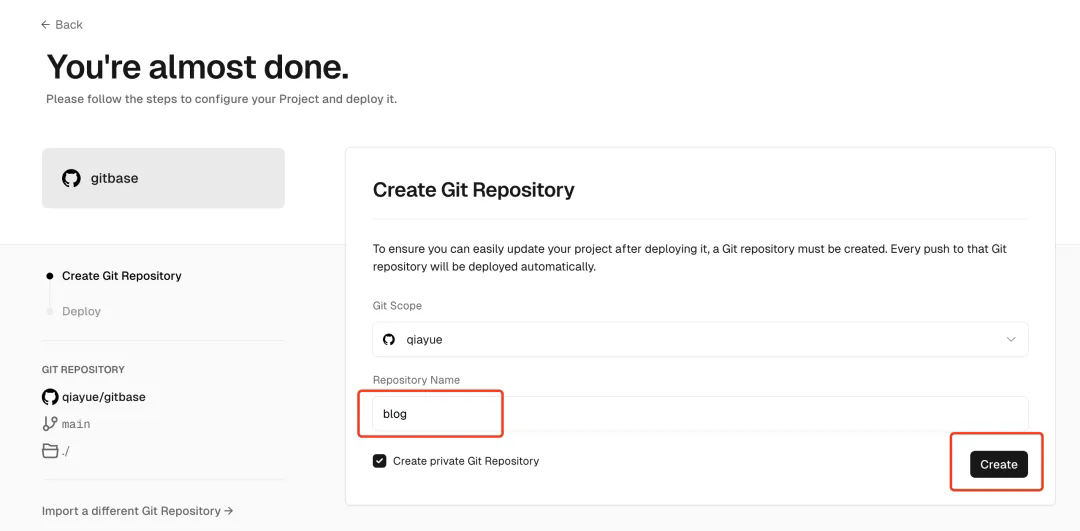Click the GitHub icon next to qiayue/gitbase
The width and height of the screenshot is (1080, 531).
tap(50, 397)
